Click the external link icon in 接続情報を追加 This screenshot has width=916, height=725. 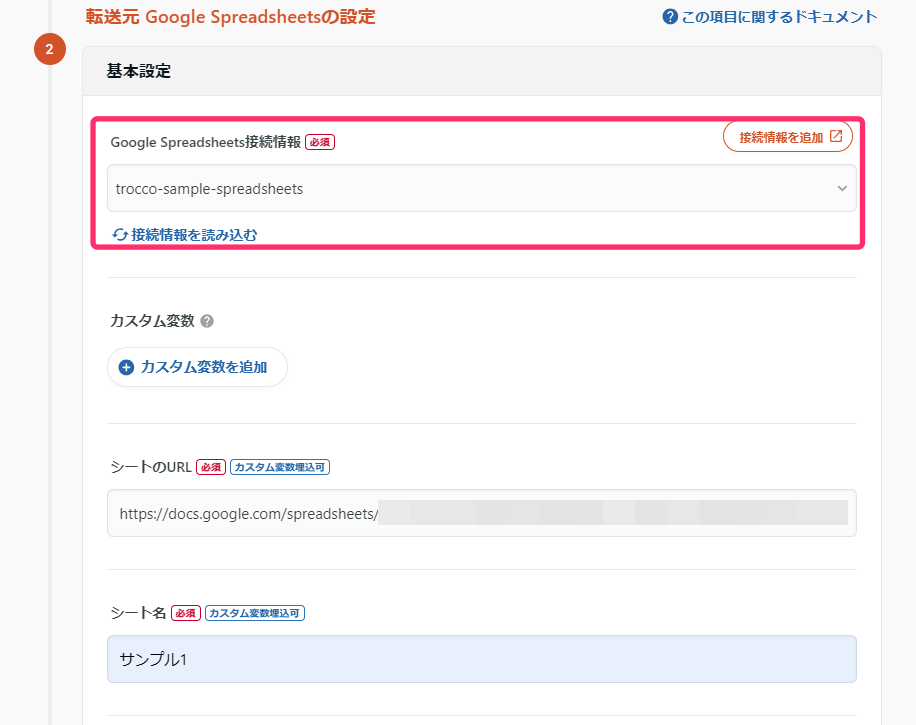(x=836, y=137)
